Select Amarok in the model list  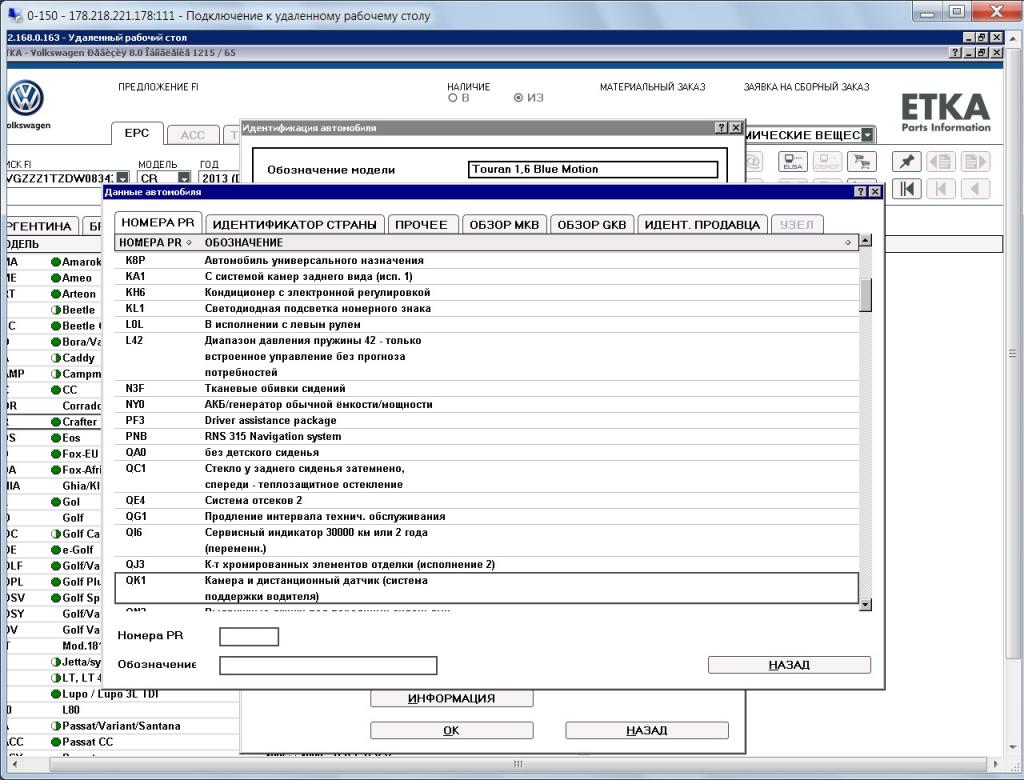82,262
